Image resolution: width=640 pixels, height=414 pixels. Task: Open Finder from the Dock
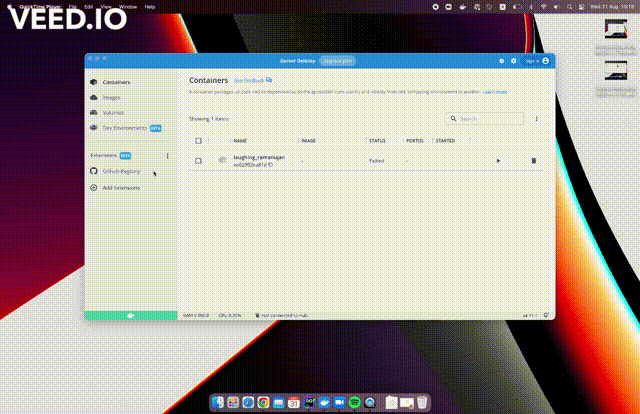click(x=218, y=403)
